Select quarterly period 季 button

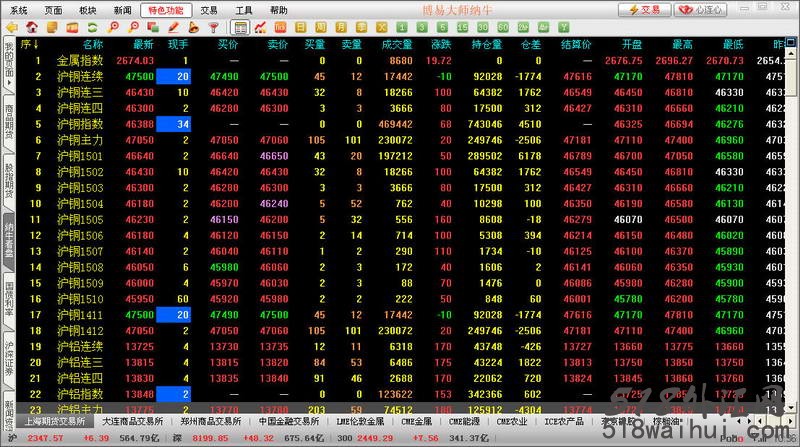click(x=361, y=28)
